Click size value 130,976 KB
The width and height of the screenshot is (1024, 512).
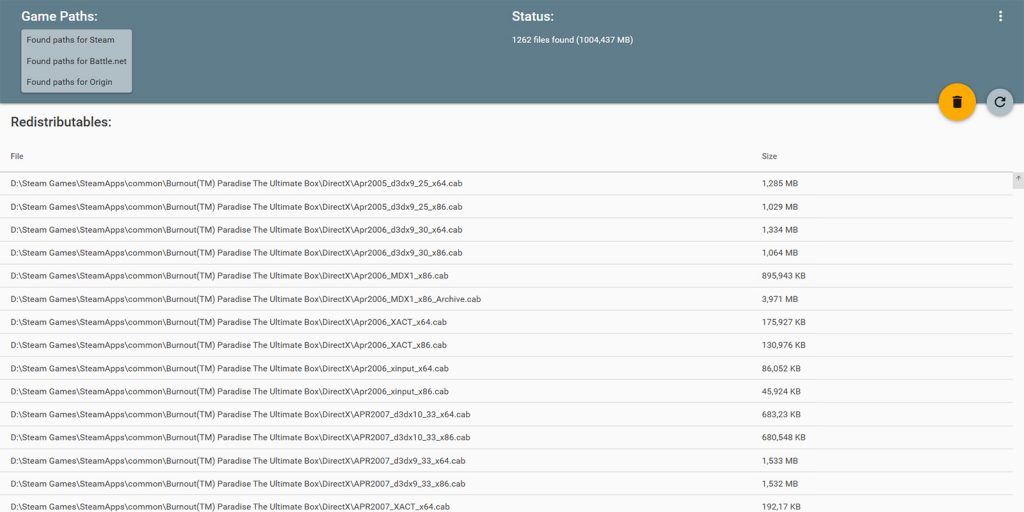point(784,345)
